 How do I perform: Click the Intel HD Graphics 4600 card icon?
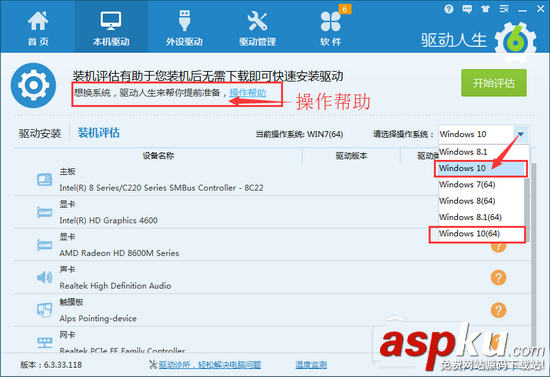coord(45,212)
